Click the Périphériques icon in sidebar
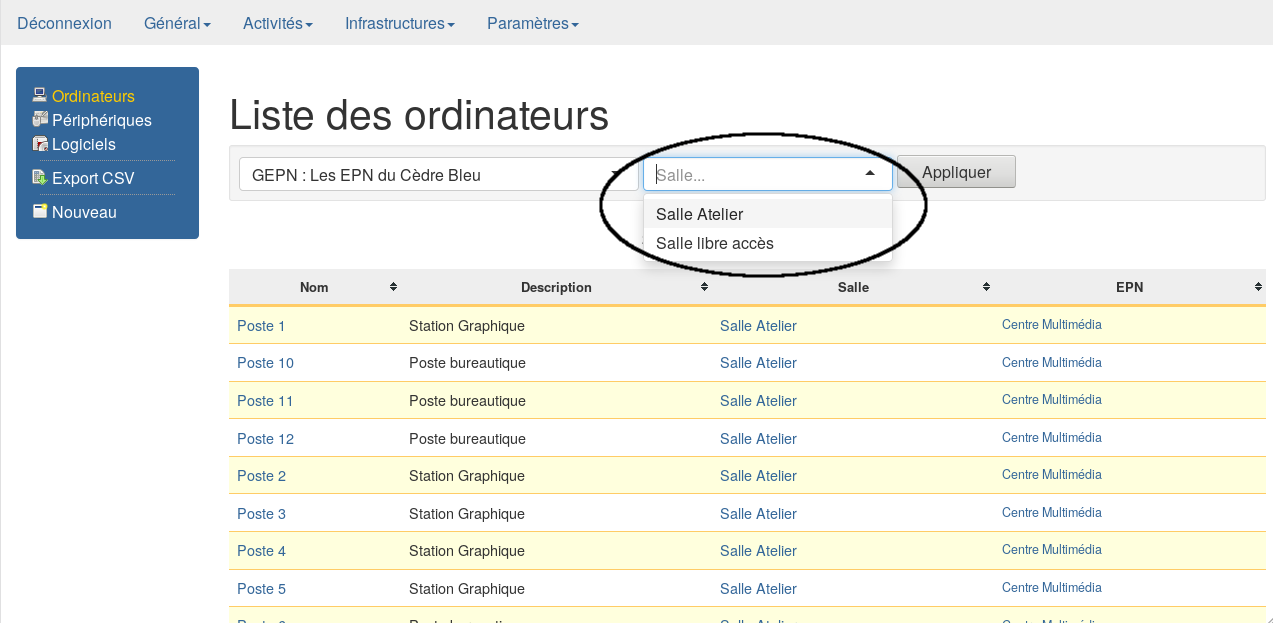 (39, 120)
